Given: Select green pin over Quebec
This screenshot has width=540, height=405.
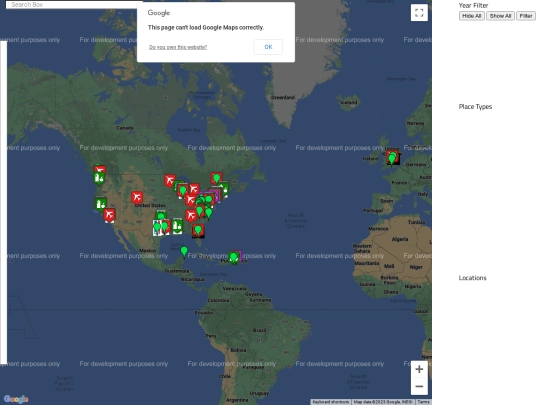Looking at the screenshot, I should click(216, 178).
